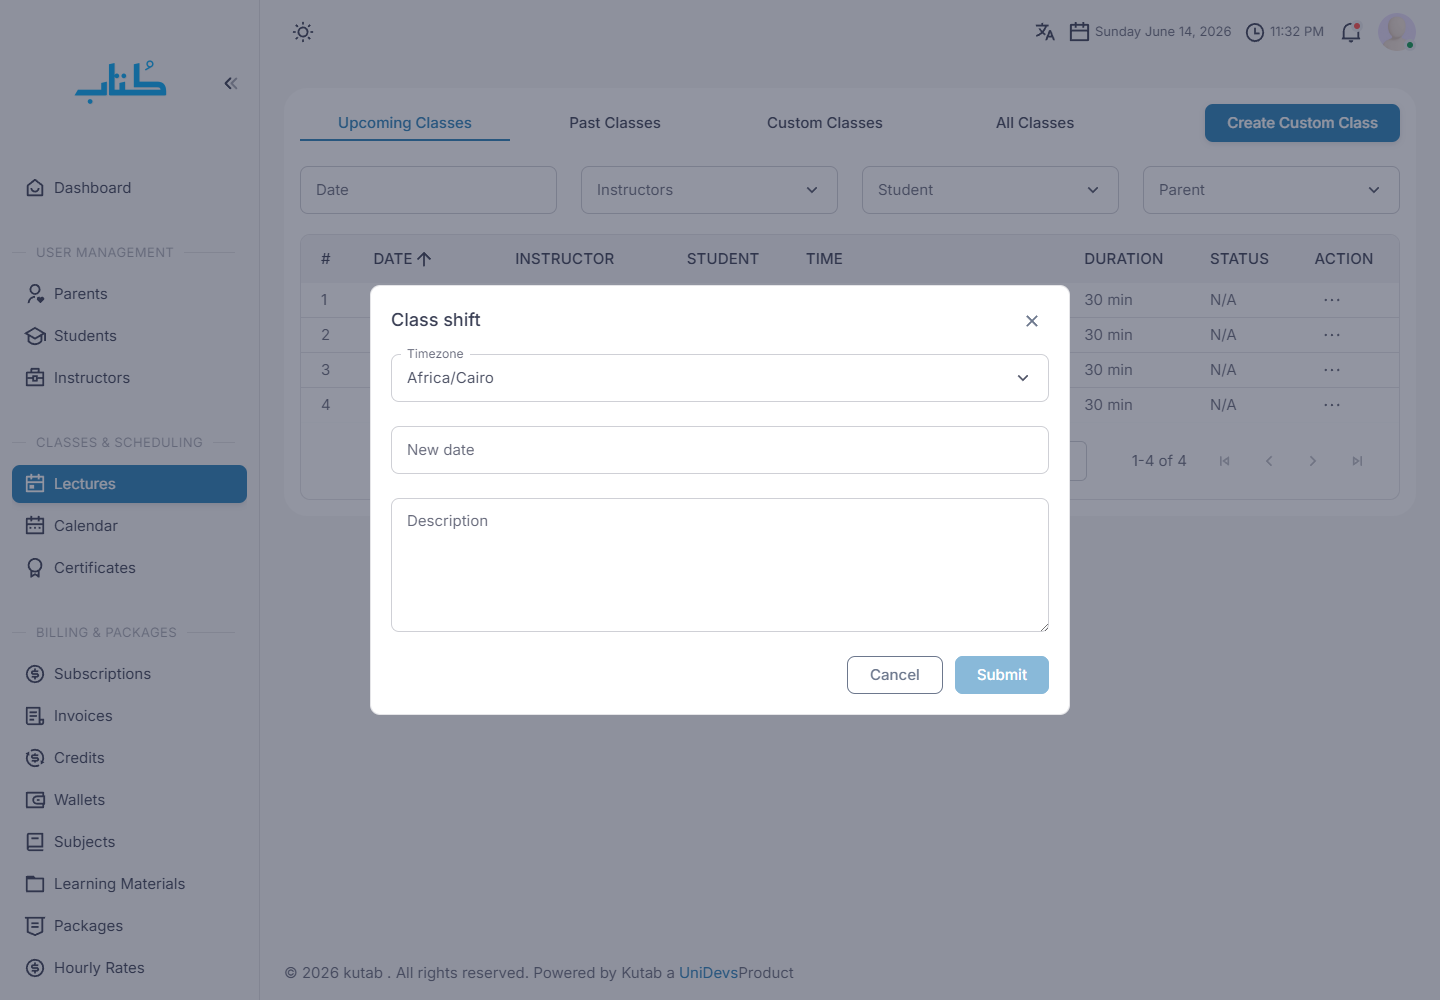Screen dimensions: 1440x1000
Task: Open the language translate icon
Action: click(x=1045, y=32)
